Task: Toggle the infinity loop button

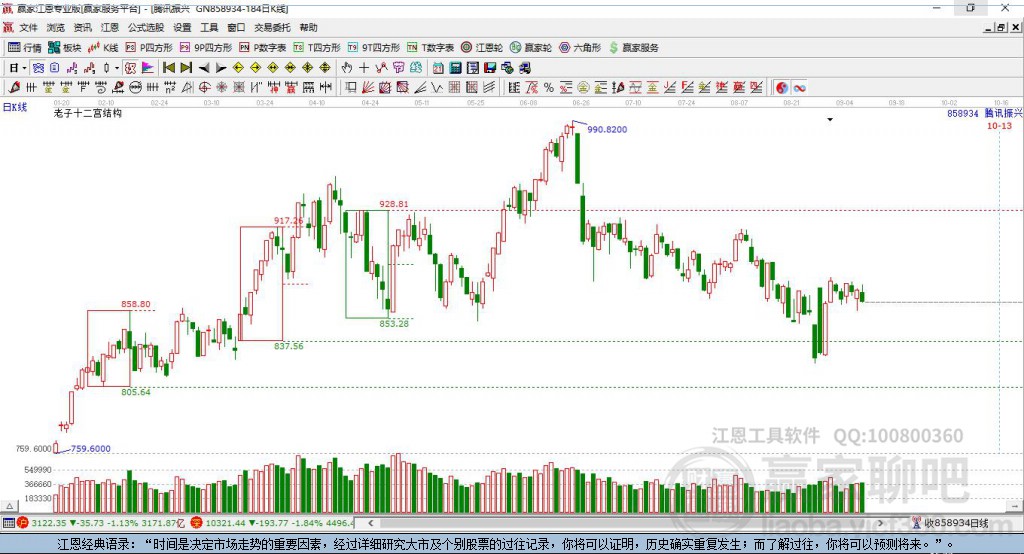Action: click(x=799, y=88)
